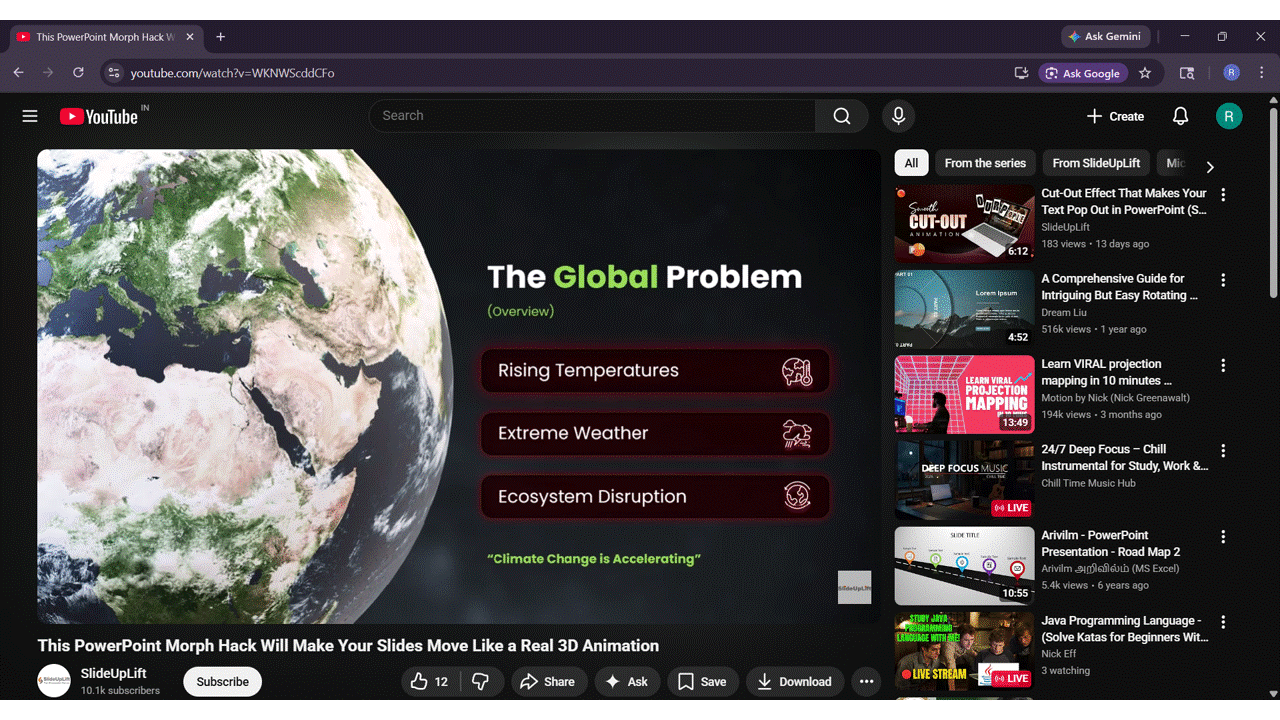1280x720 pixels.
Task: Open a new browser tab
Action: click(221, 37)
